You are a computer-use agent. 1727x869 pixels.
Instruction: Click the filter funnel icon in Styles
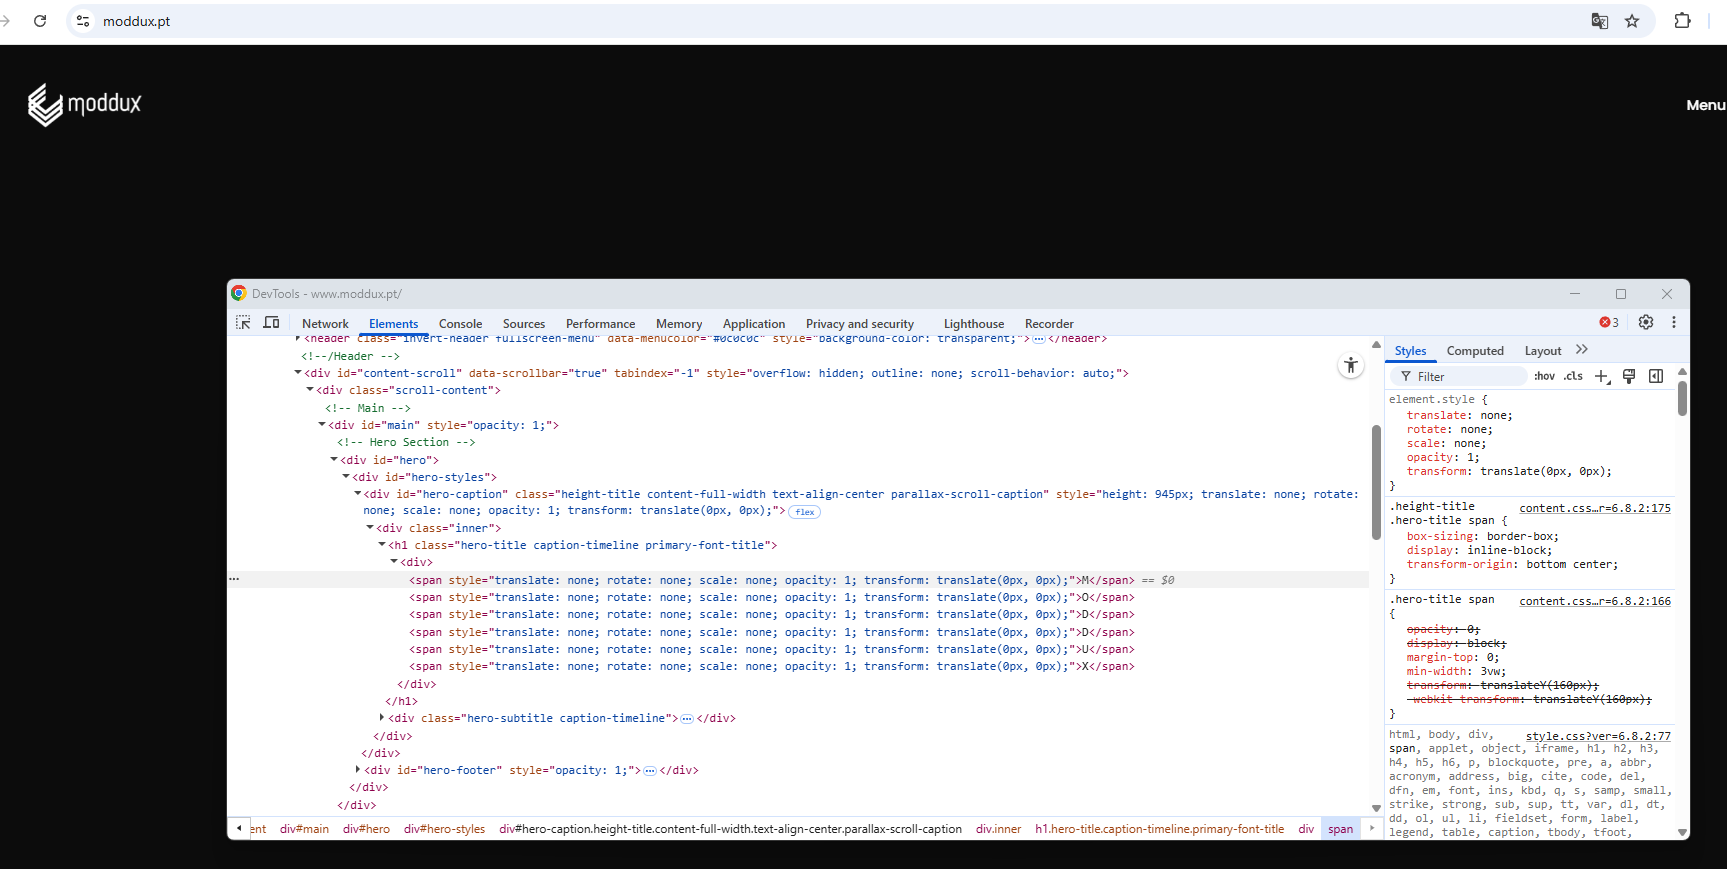(x=1406, y=376)
